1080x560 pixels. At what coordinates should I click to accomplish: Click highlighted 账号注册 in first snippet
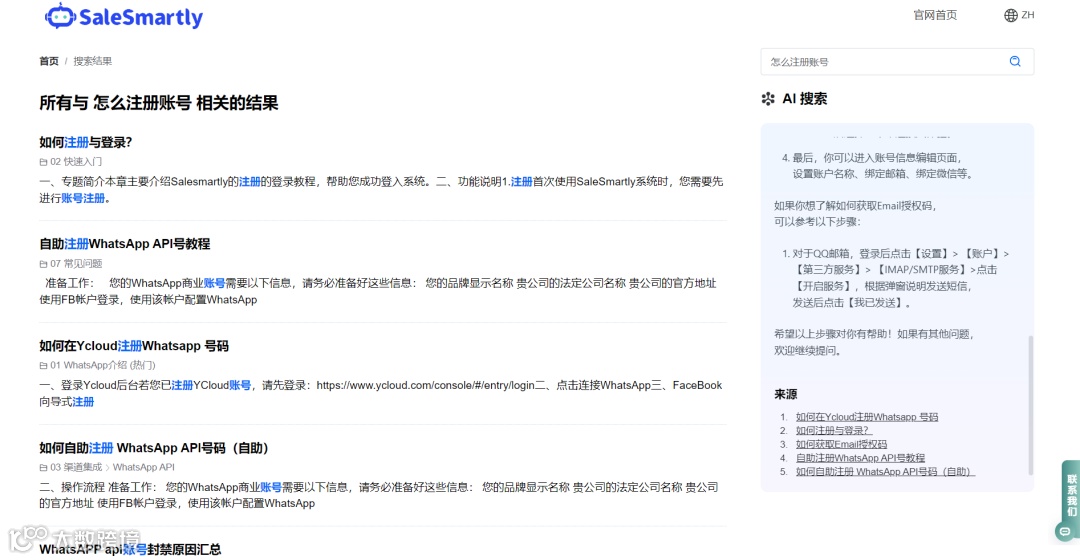[x=83, y=198]
